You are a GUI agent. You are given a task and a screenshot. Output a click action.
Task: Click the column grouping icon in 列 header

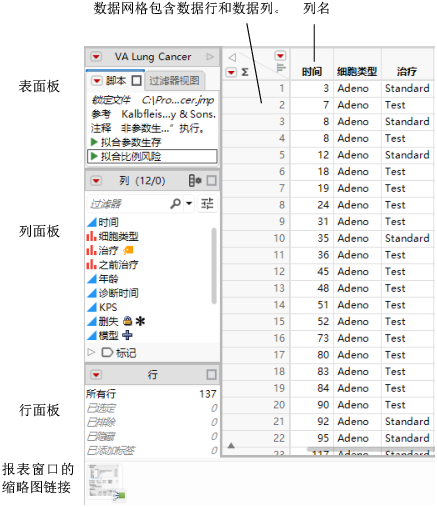(195, 181)
